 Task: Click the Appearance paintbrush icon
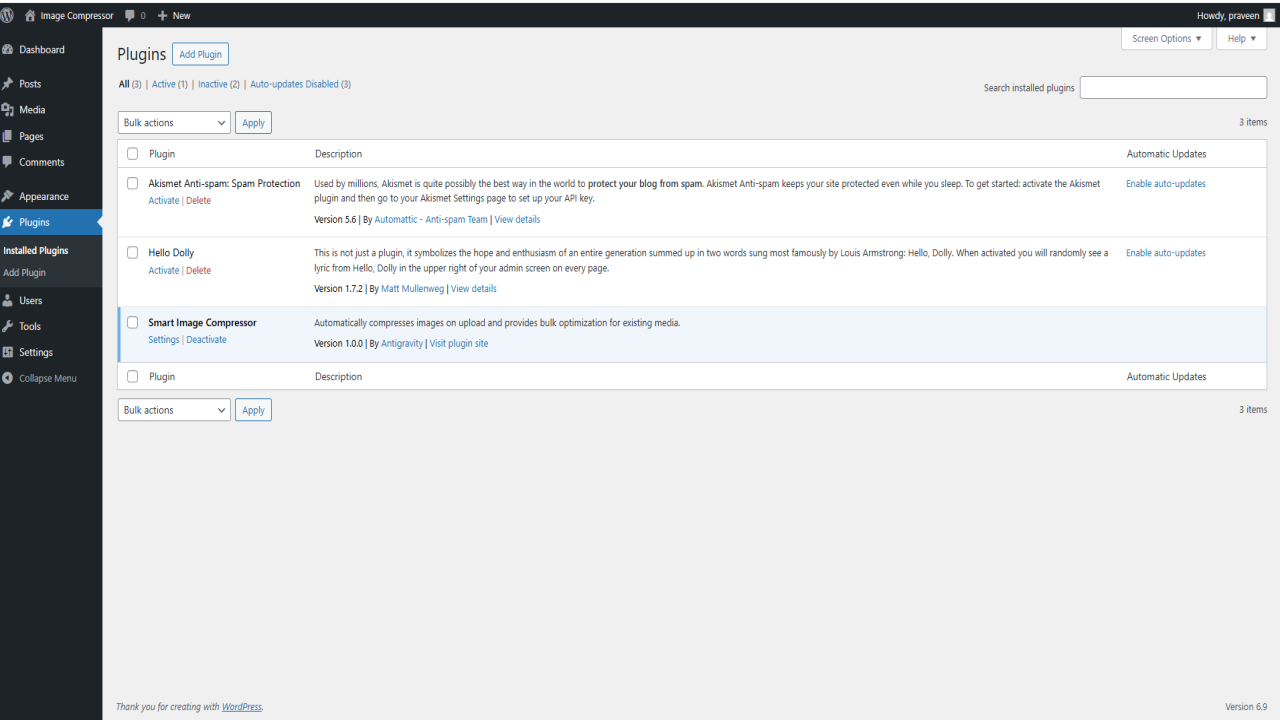click(x=8, y=196)
